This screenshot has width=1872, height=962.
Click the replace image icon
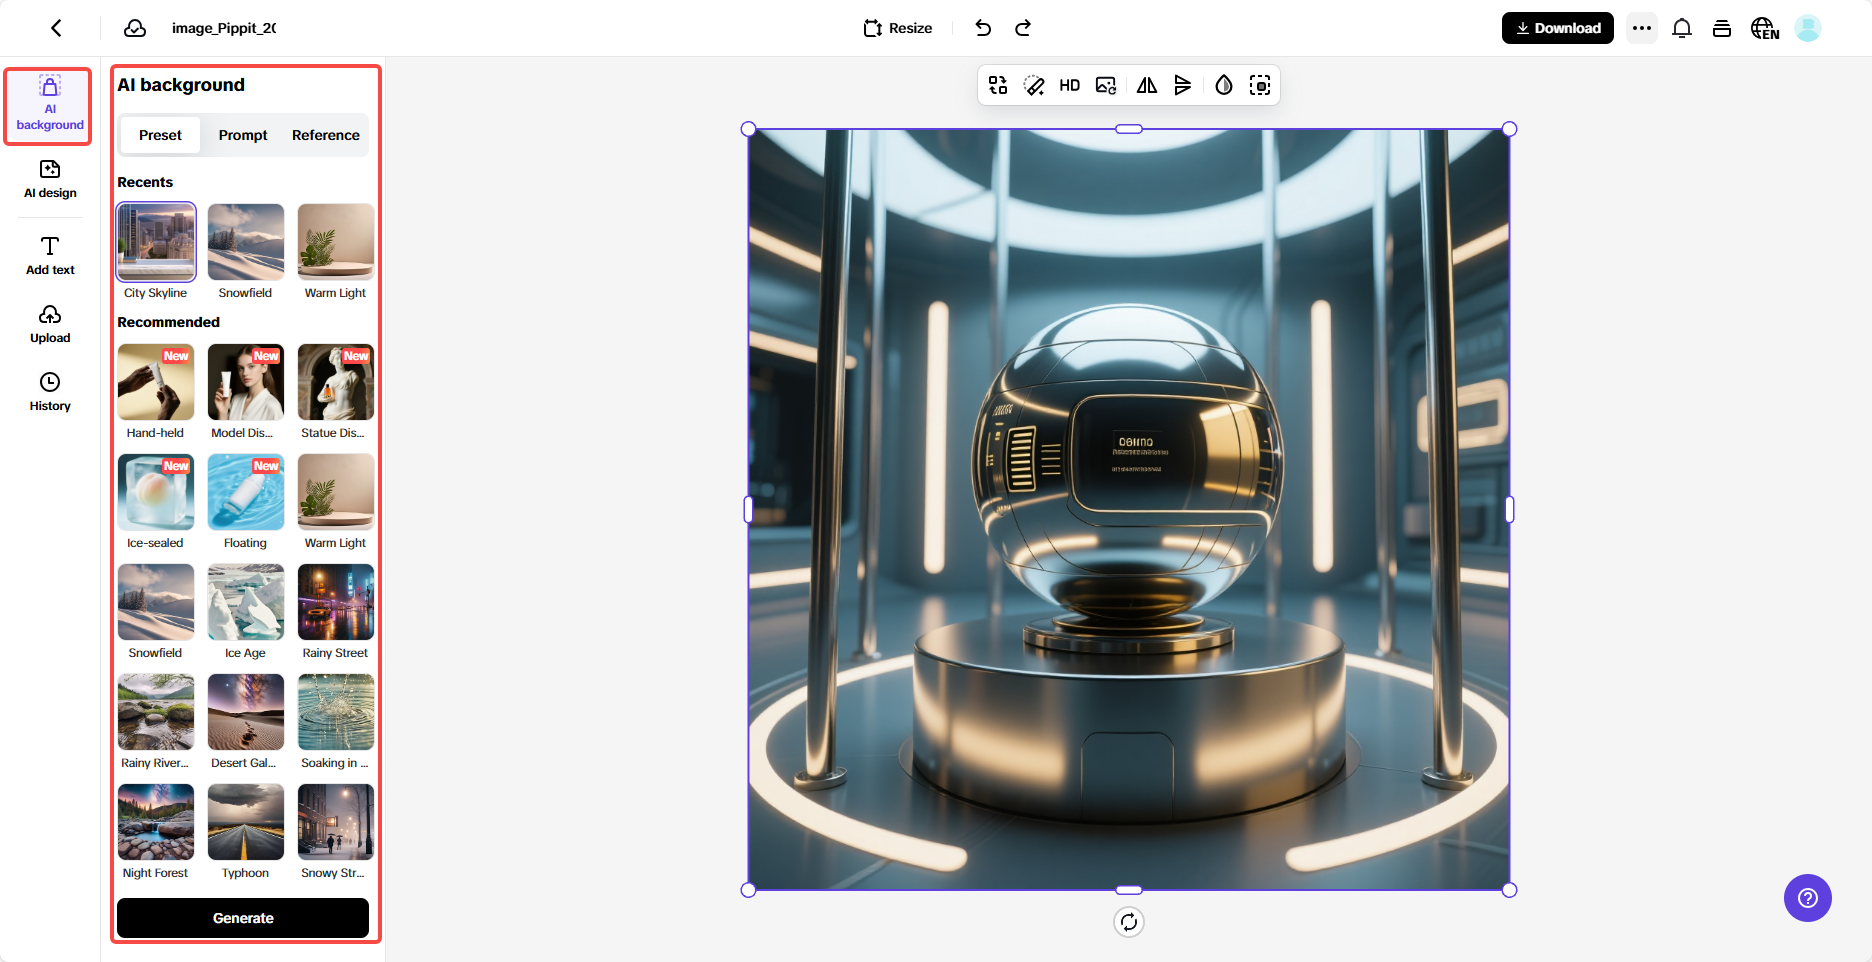coord(1106,86)
